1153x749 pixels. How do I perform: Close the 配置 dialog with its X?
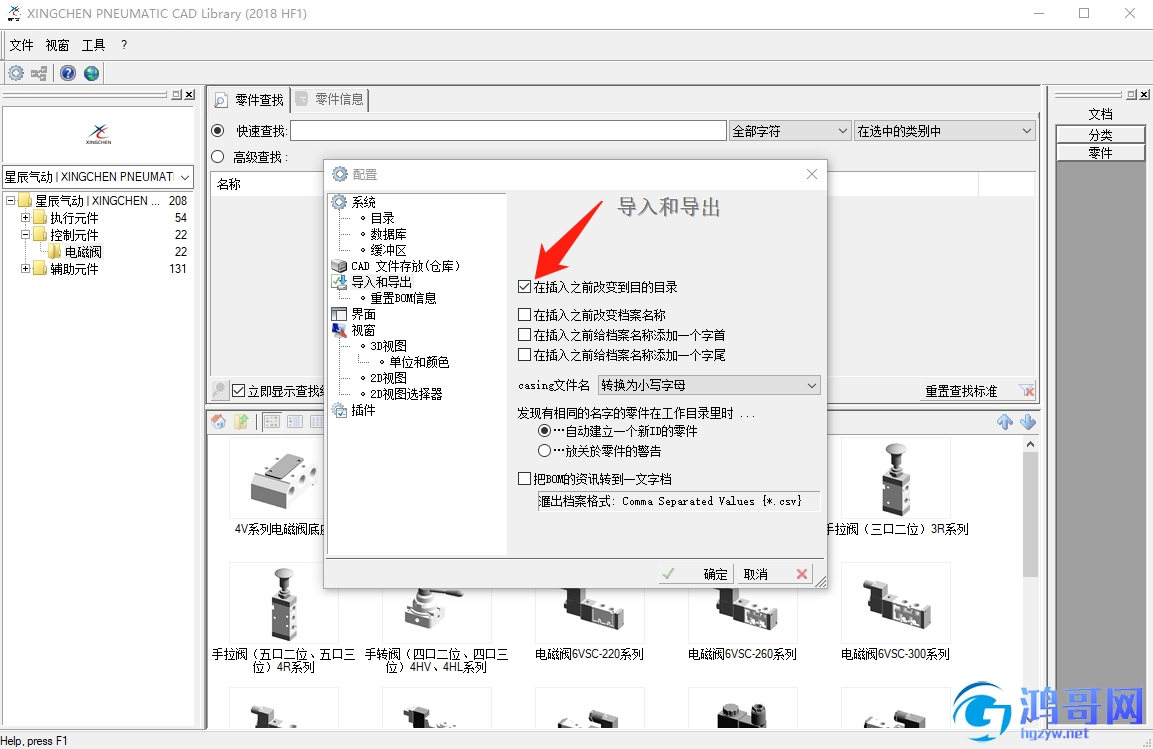pos(812,174)
